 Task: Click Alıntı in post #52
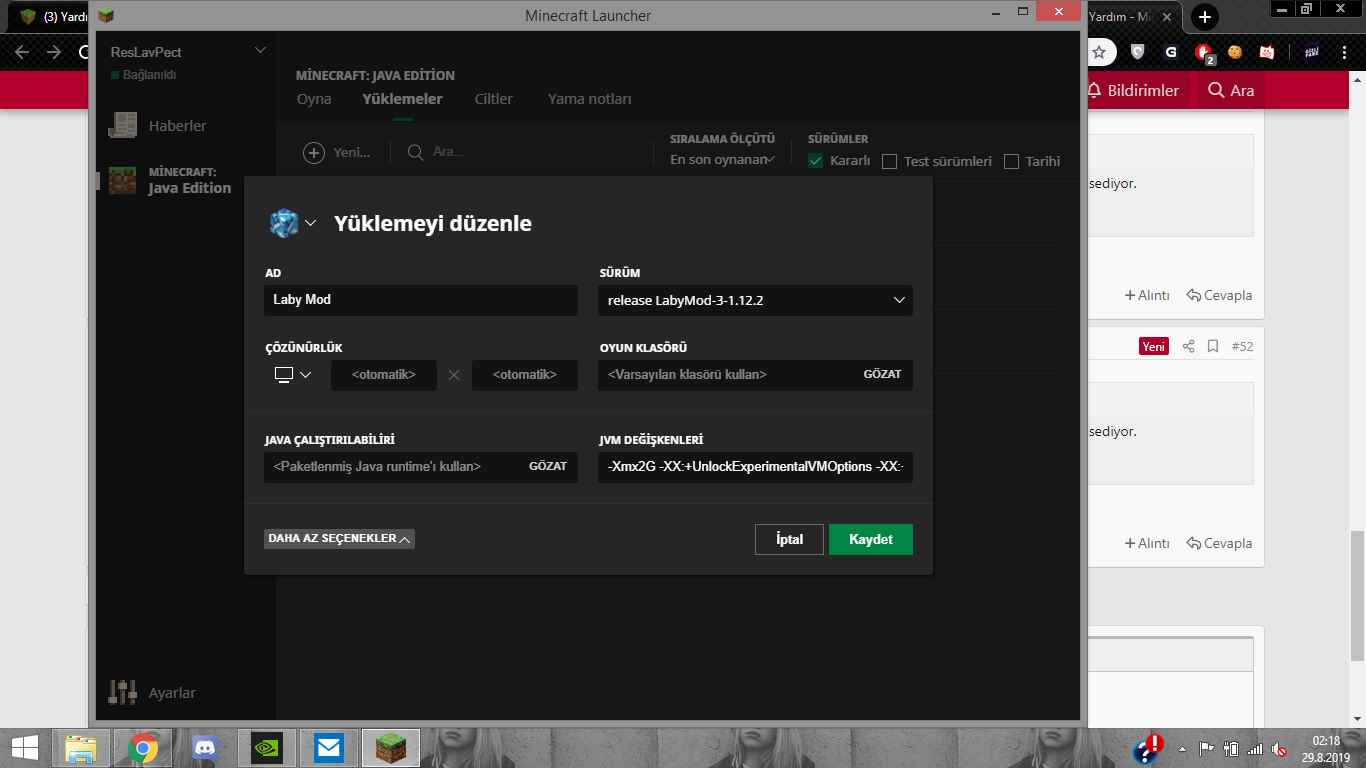[x=1147, y=543]
